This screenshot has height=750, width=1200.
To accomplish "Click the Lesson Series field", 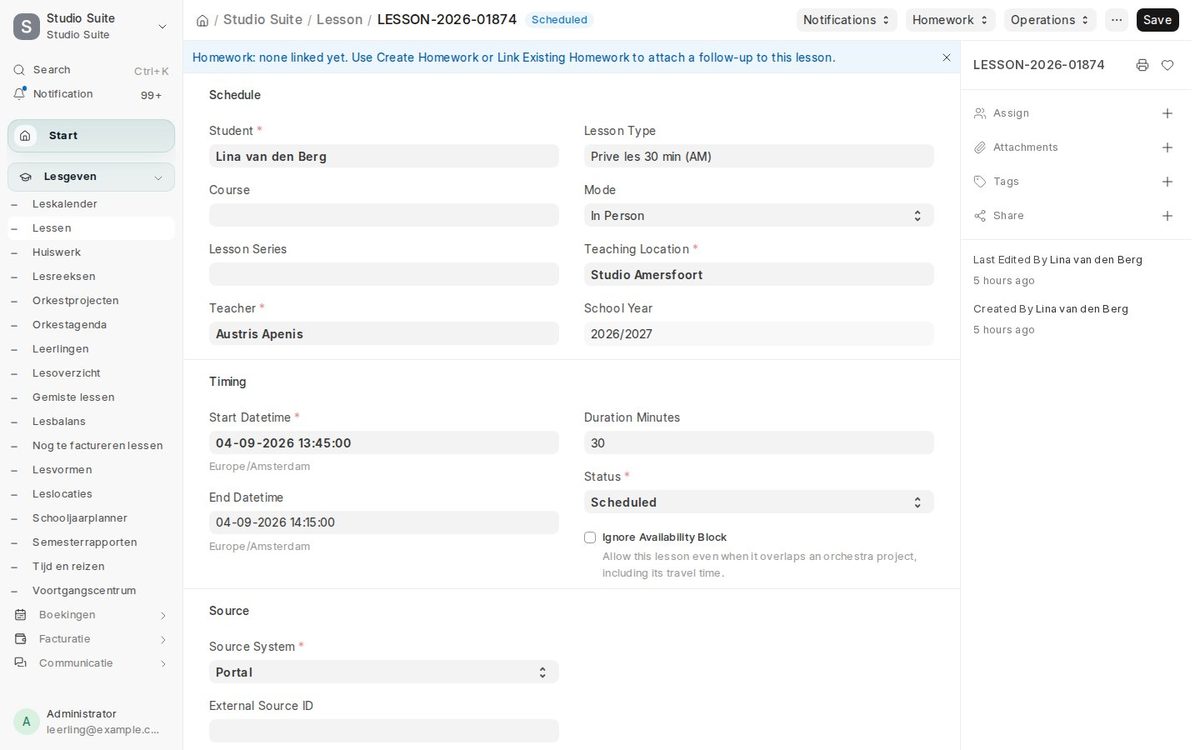I will [384, 275].
